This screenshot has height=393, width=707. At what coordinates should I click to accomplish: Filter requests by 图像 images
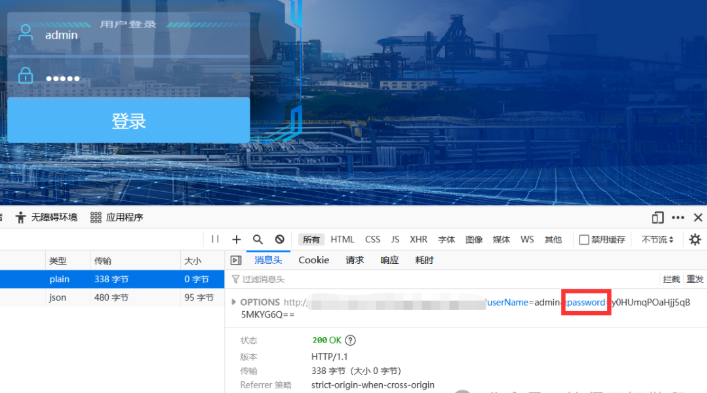[474, 239]
